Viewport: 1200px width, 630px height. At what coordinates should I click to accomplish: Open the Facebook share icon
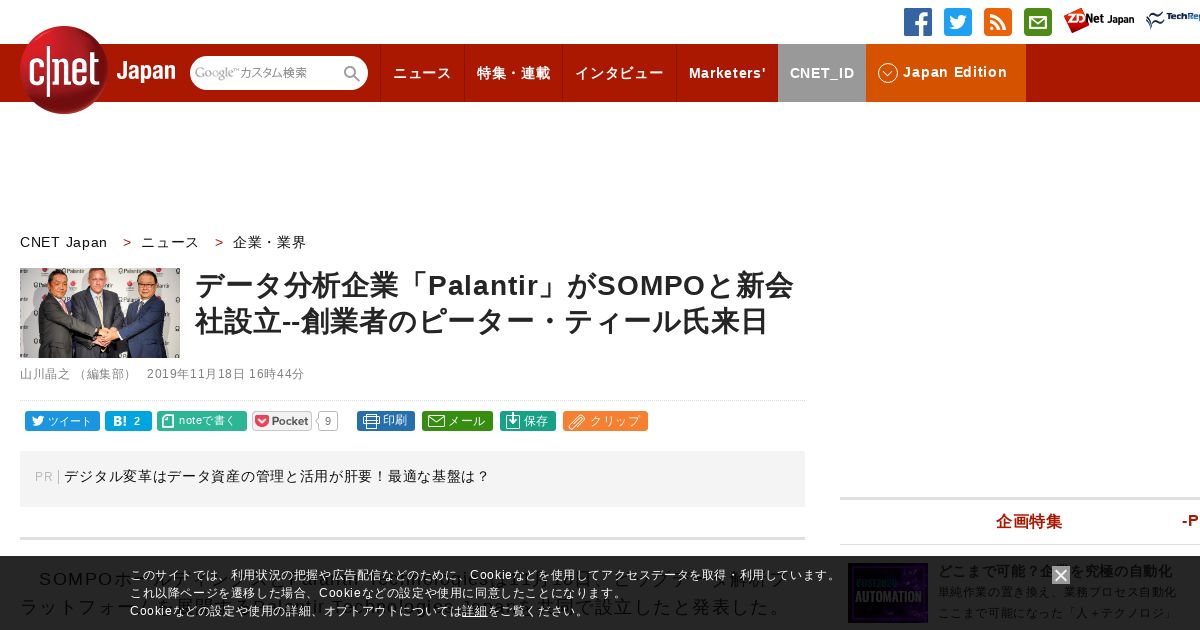pos(918,22)
